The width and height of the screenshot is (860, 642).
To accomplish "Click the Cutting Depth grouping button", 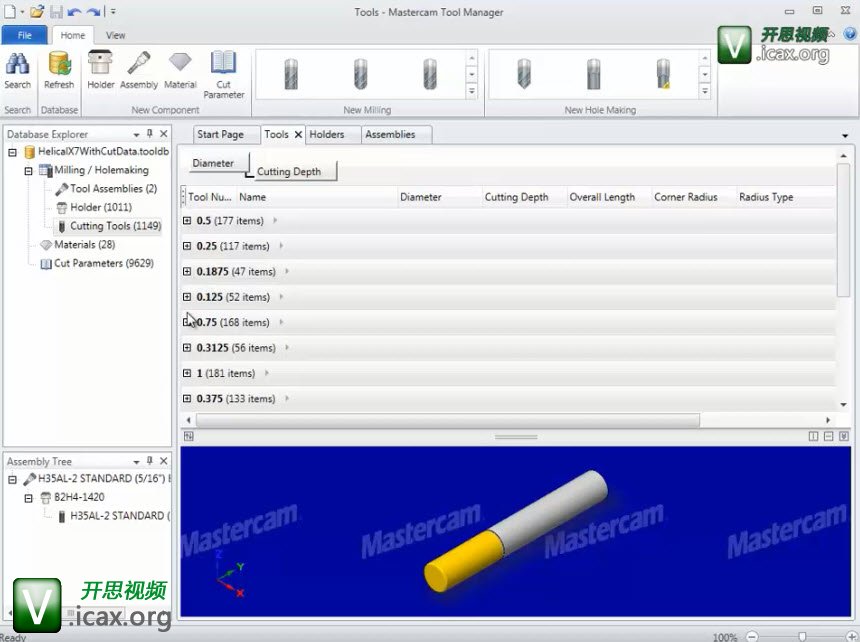I will (289, 171).
